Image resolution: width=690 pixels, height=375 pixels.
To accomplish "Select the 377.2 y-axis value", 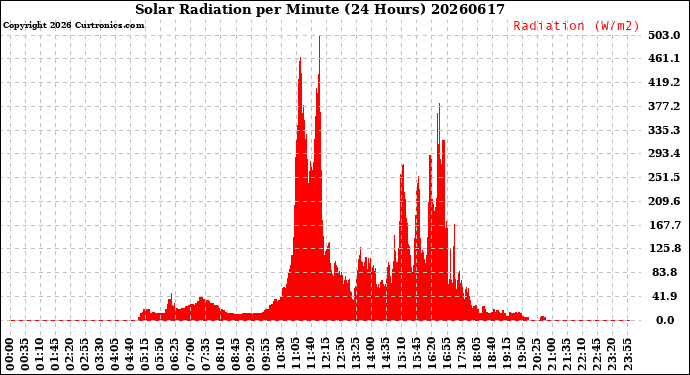I will (x=664, y=106).
